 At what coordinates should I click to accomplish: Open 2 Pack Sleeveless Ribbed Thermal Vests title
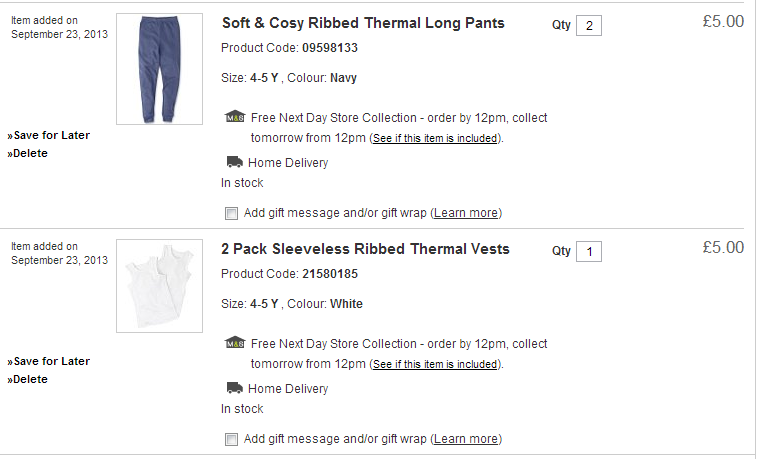(x=365, y=249)
